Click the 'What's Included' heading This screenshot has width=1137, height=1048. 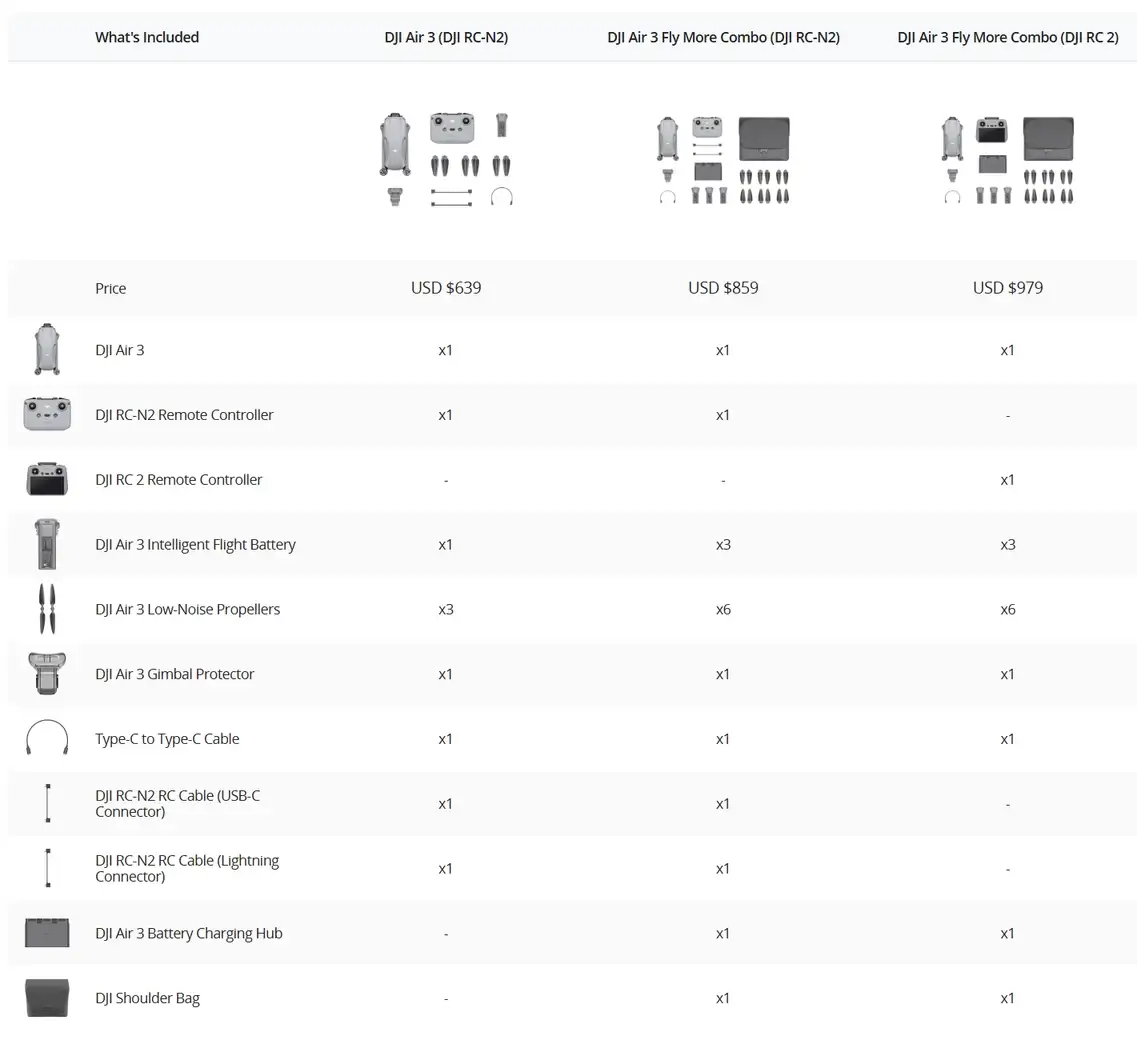coord(147,37)
